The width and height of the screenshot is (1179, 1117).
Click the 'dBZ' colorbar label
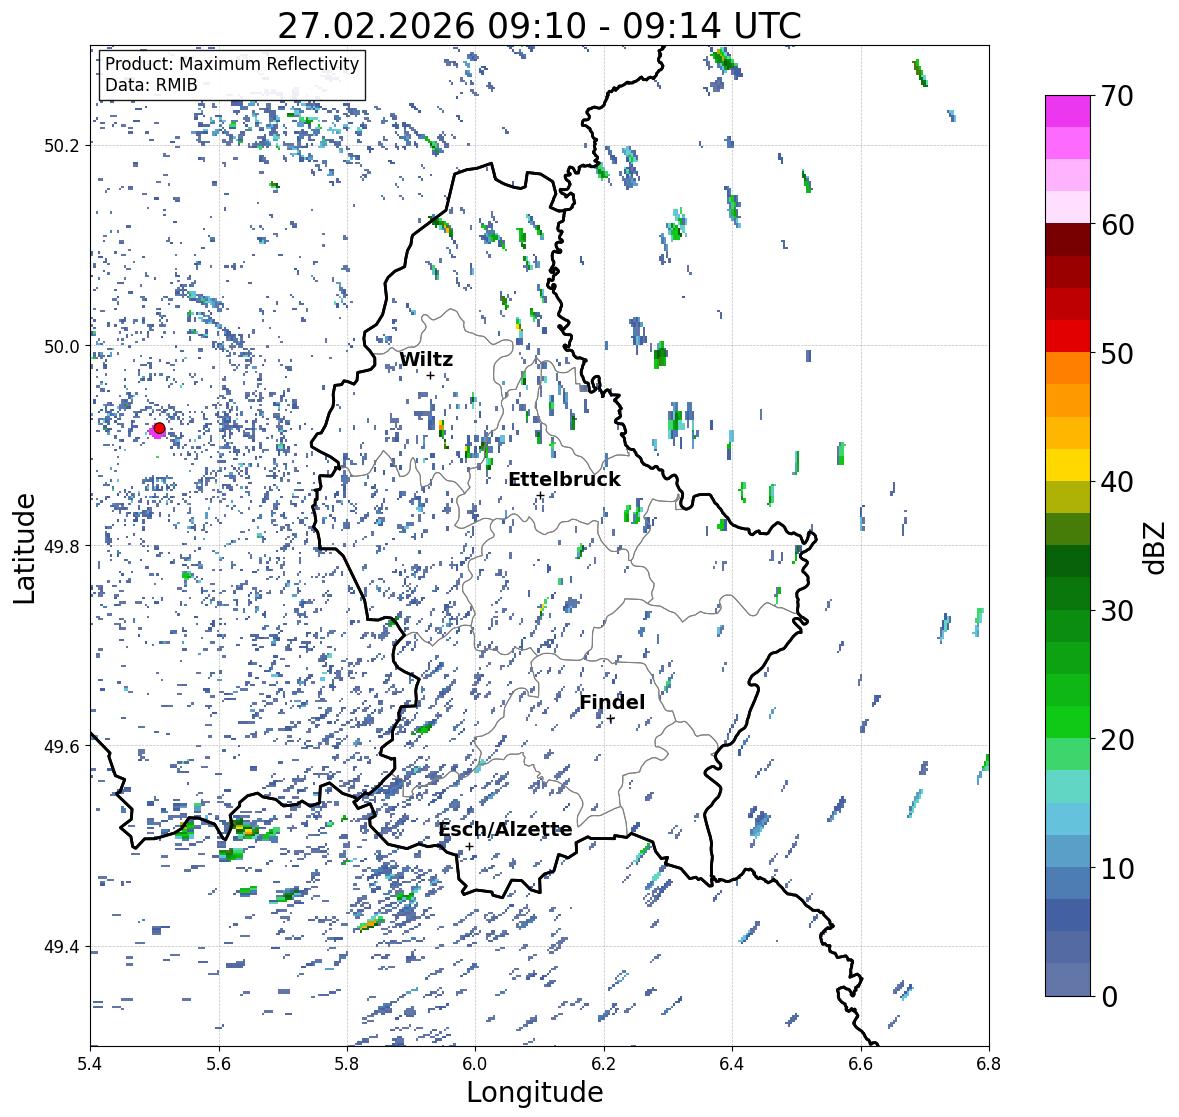pyautogui.click(x=1156, y=548)
